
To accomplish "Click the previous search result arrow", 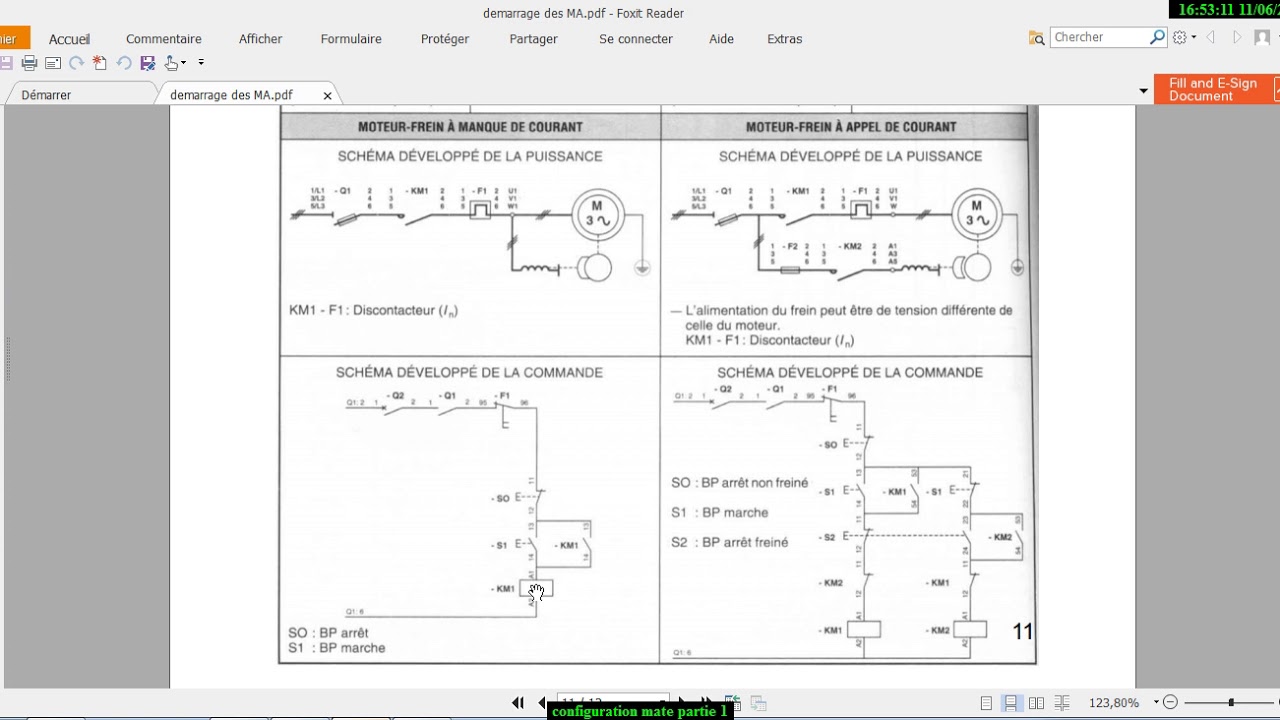I will pyautogui.click(x=1212, y=37).
